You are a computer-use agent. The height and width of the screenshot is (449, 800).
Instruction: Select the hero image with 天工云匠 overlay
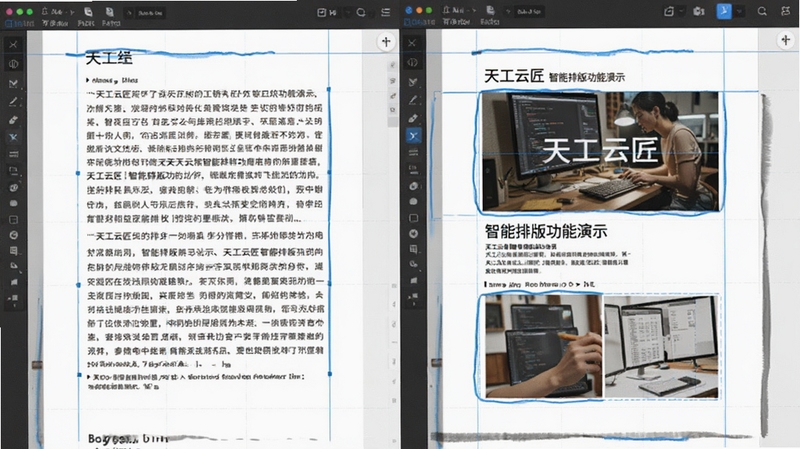601,152
